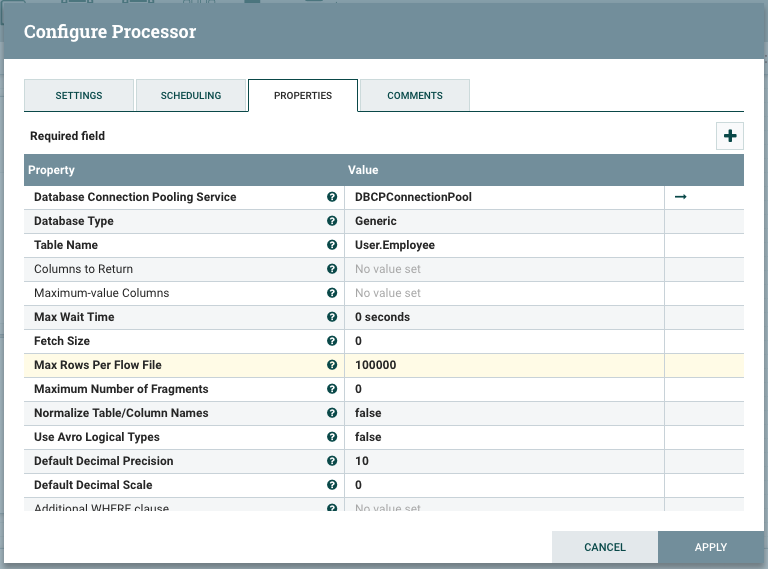Show help for Columns to Return
Viewport: 768px width, 569px height.
(332, 269)
